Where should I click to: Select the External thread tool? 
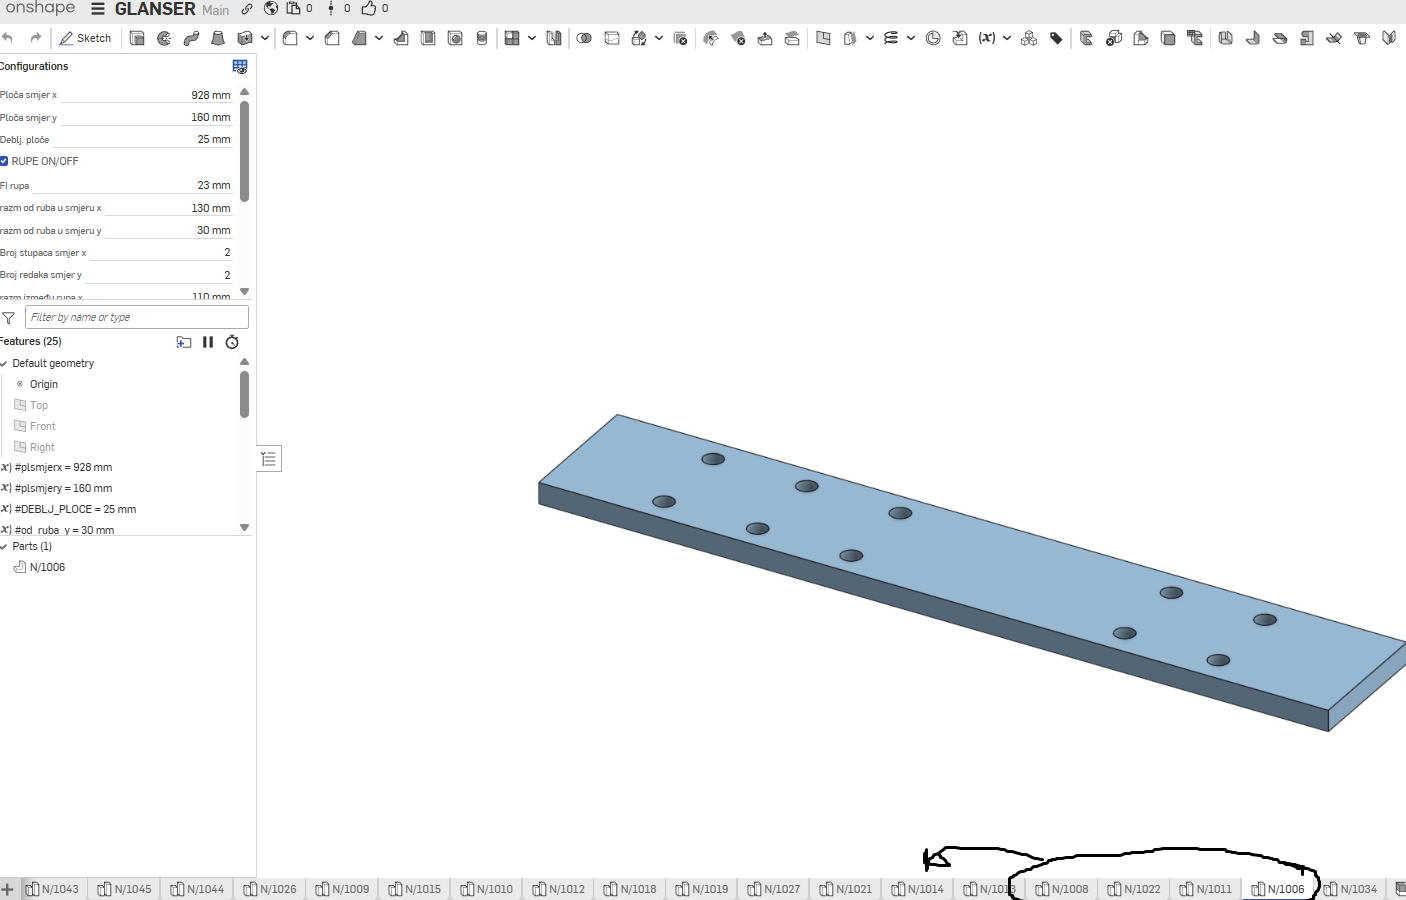[482, 38]
